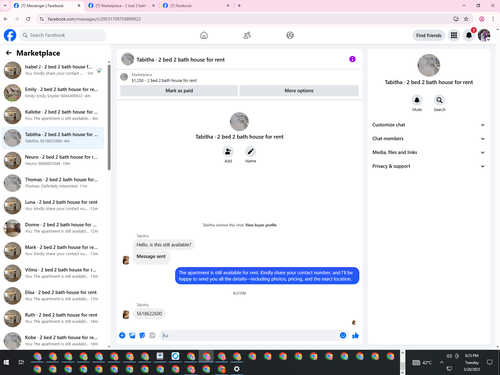Show hidden system tray icons
This screenshot has width=500, height=375.
click(x=441, y=362)
